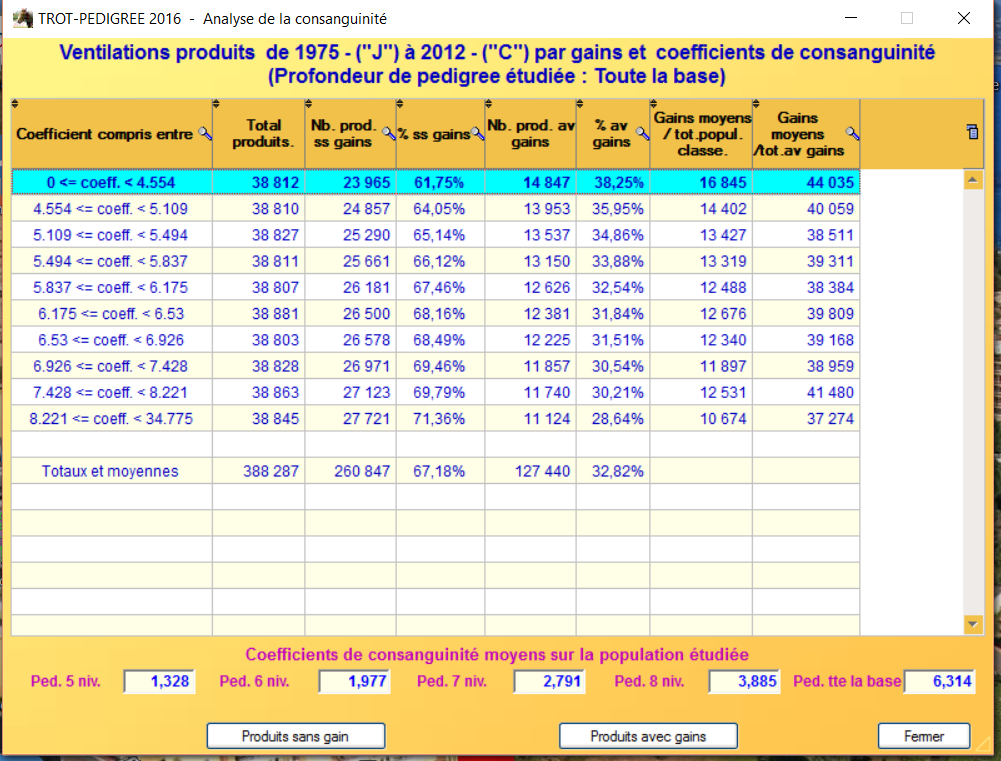Click the search magnifier in Coefficient compris entre header
The image size is (1001, 761).
click(205, 133)
